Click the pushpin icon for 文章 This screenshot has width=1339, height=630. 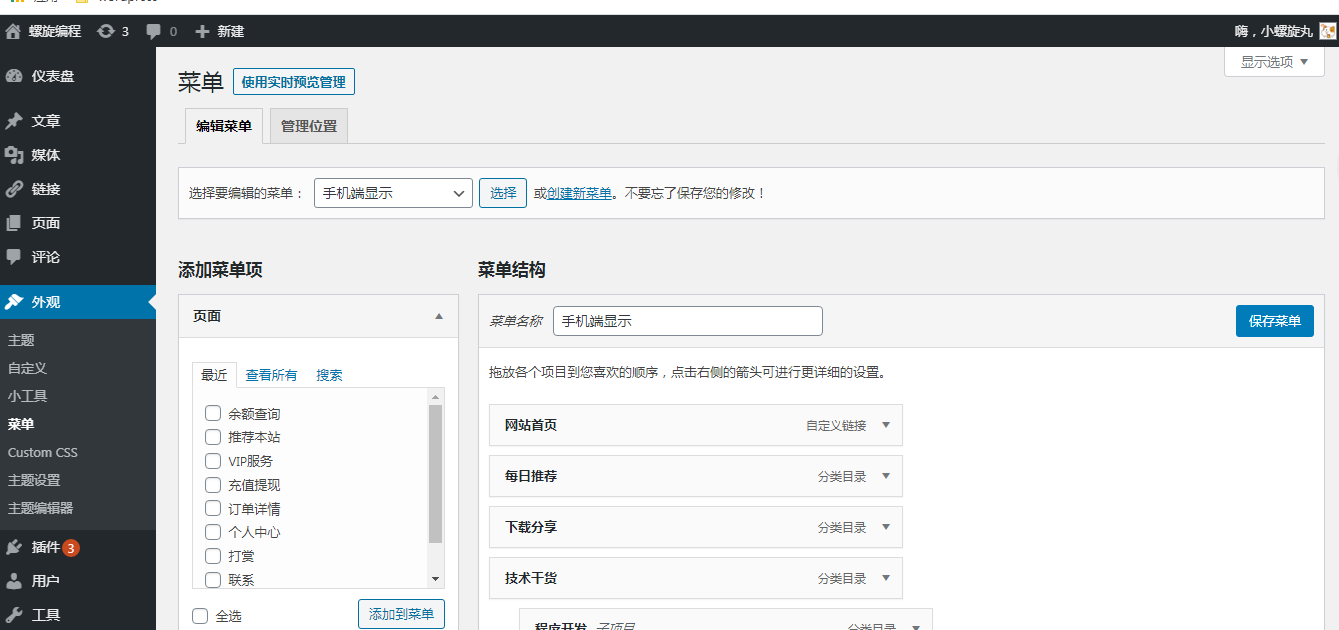pyautogui.click(x=14, y=121)
